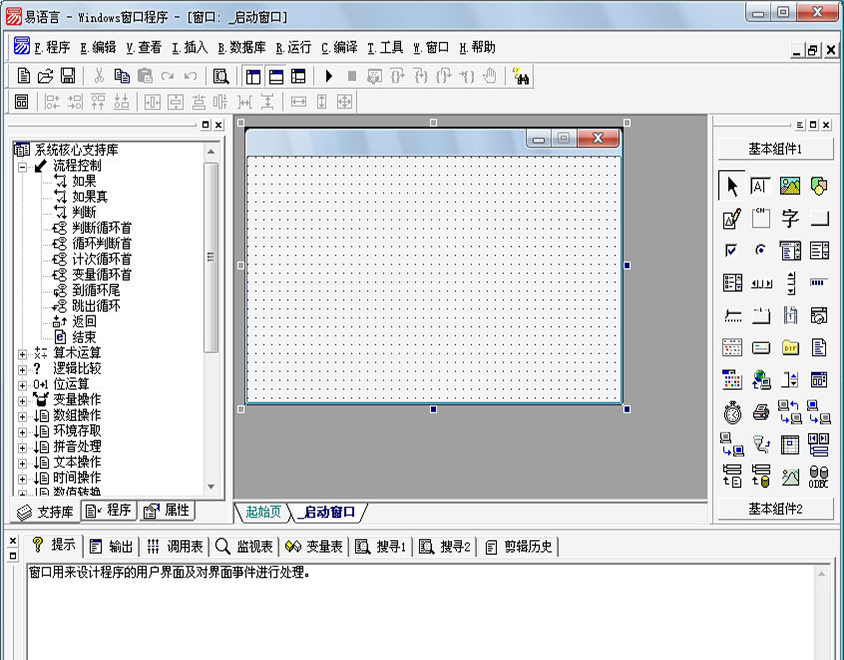Open the 剪辑历史 bottom tab
The height and width of the screenshot is (660, 844).
(x=518, y=547)
